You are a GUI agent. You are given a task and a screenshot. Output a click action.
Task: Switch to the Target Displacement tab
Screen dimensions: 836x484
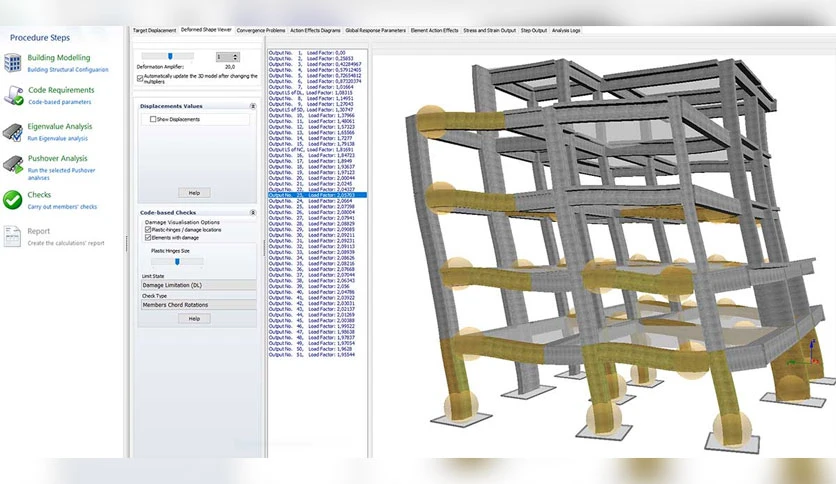154,30
